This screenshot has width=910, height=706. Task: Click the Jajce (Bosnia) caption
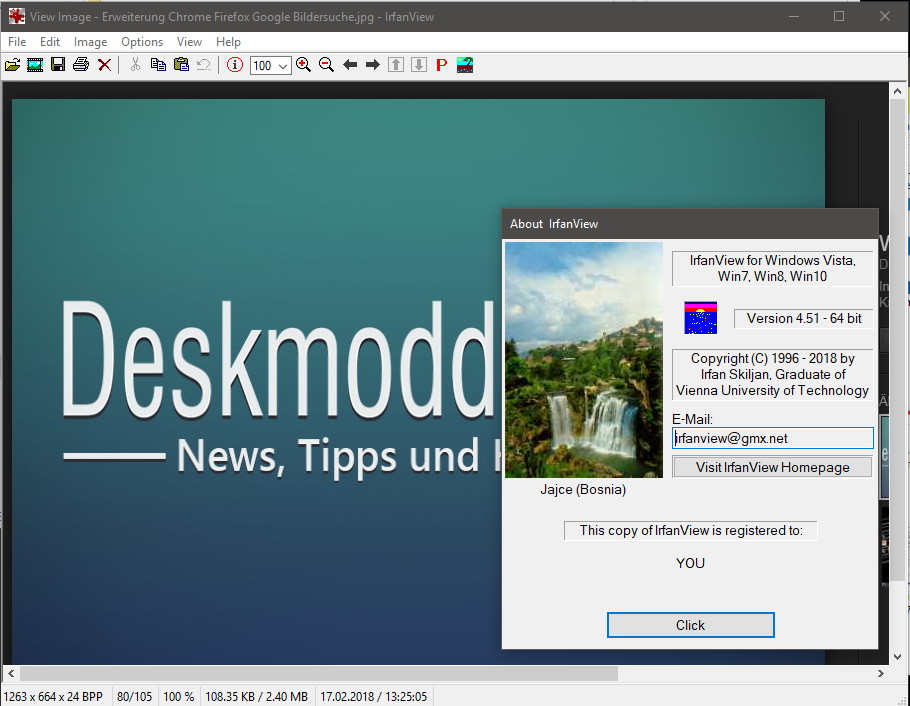[x=583, y=489]
